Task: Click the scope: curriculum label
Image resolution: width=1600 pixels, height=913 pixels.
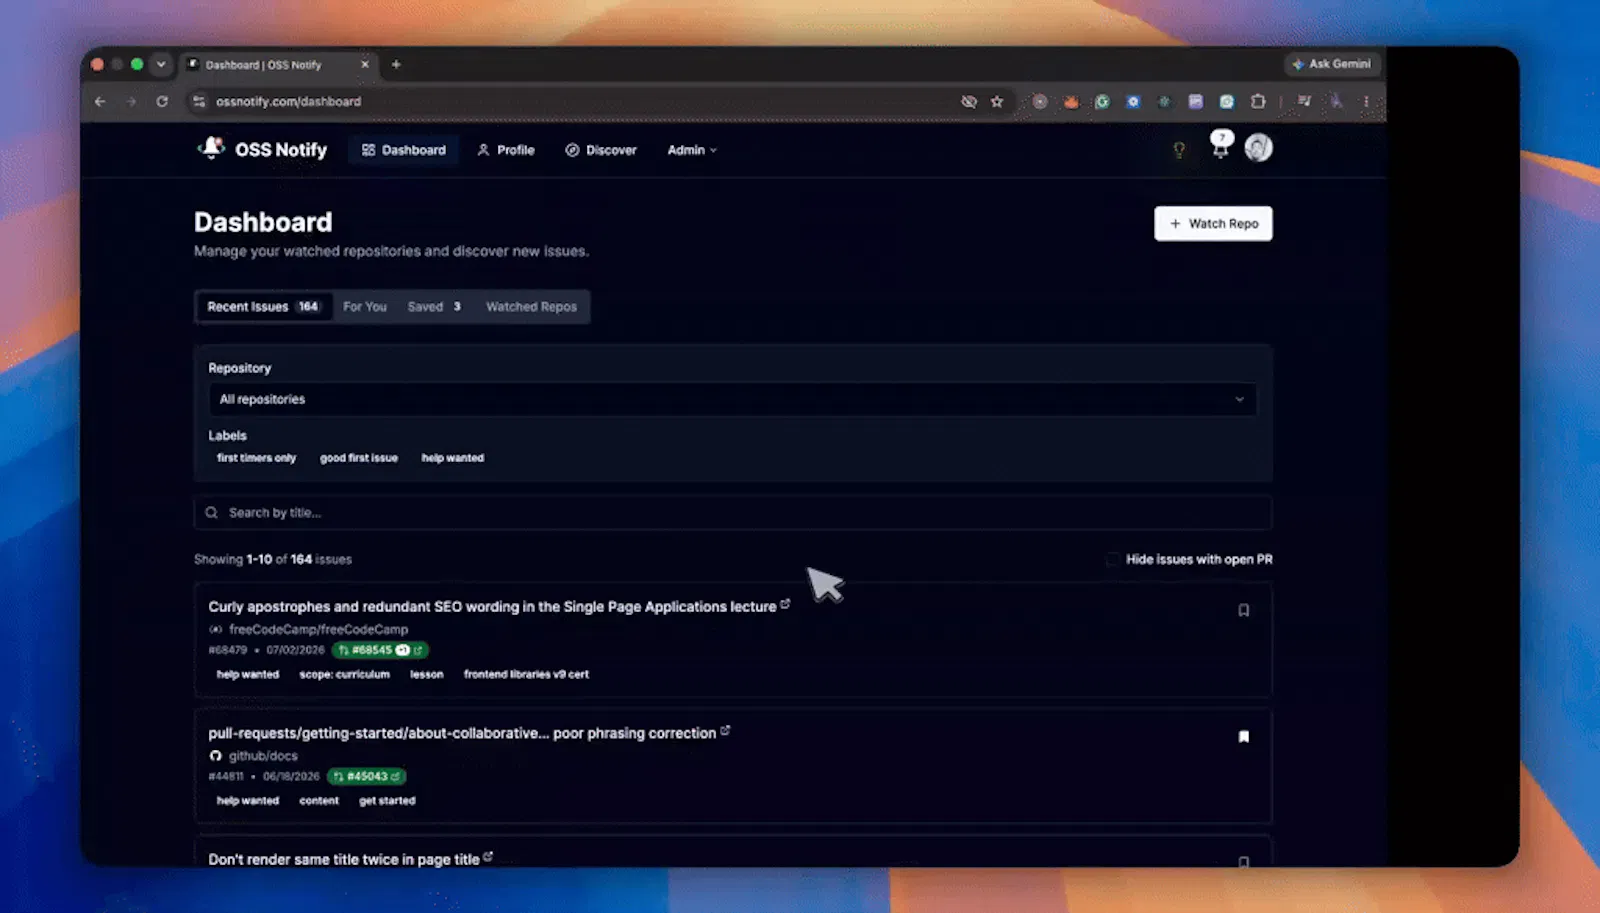Action: pyautogui.click(x=345, y=674)
